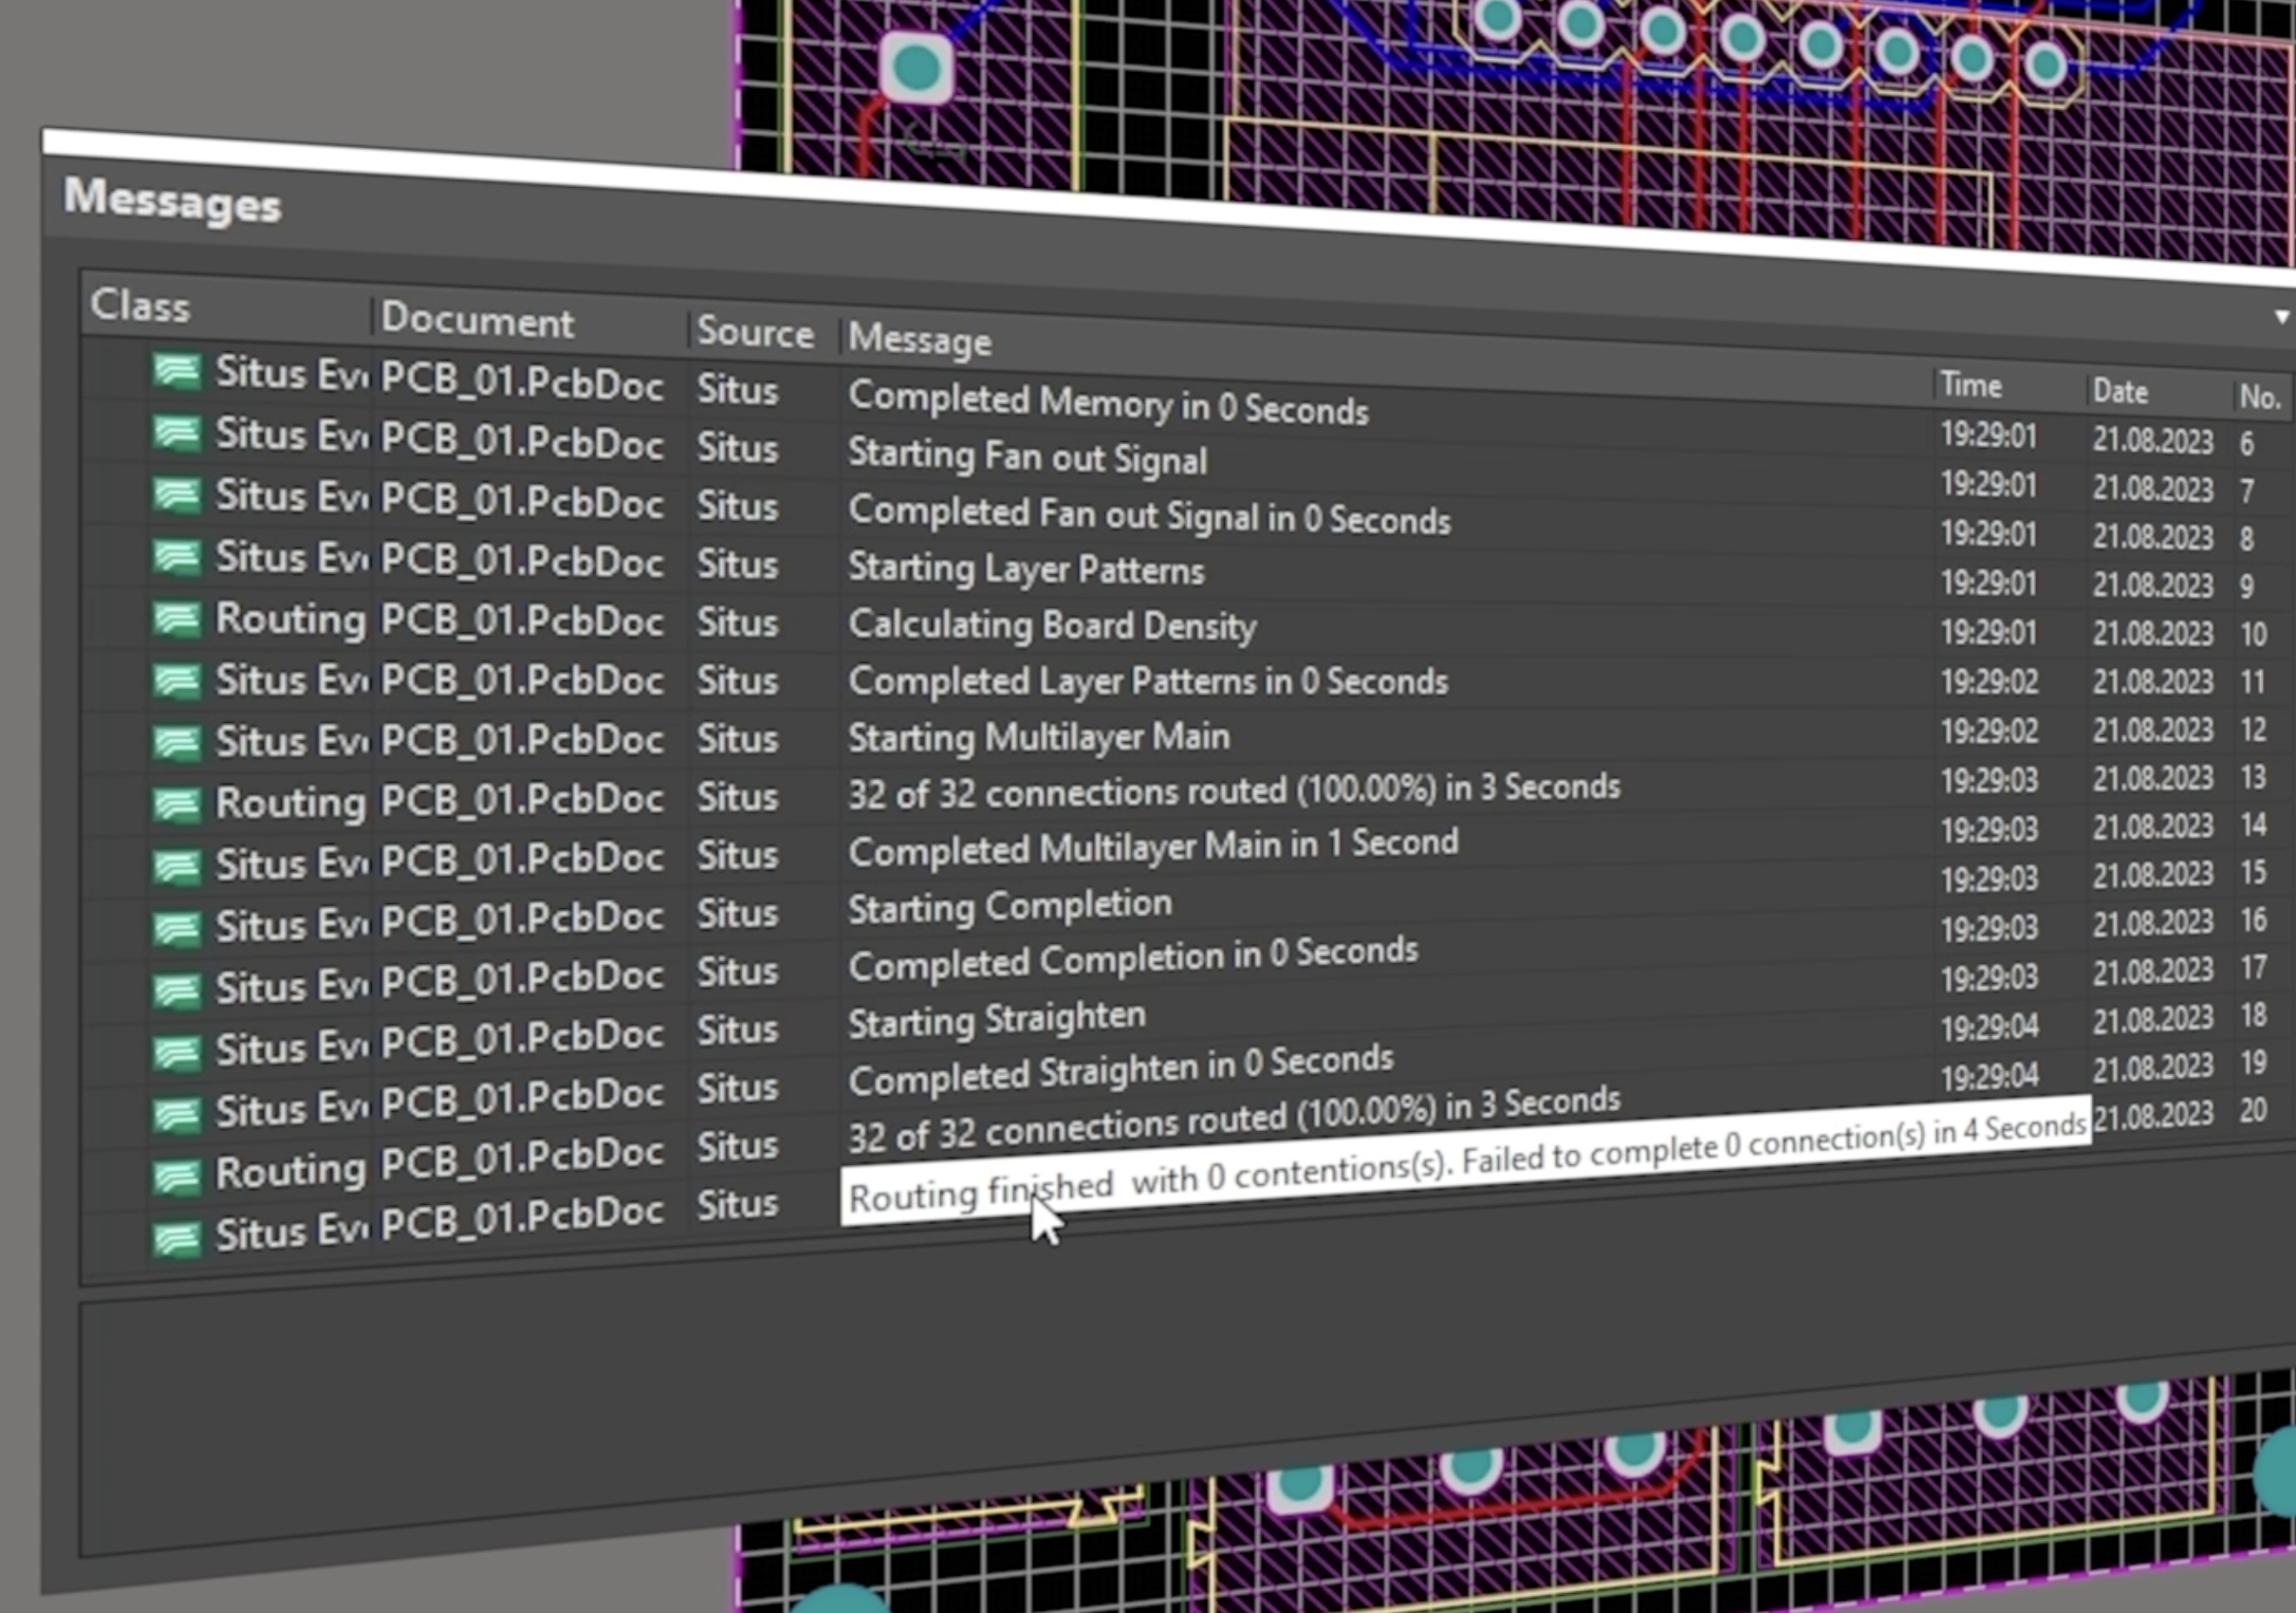Open the Messages panel options dropdown arrow
Screen dimensions: 2296x1613
[x=2281, y=317]
